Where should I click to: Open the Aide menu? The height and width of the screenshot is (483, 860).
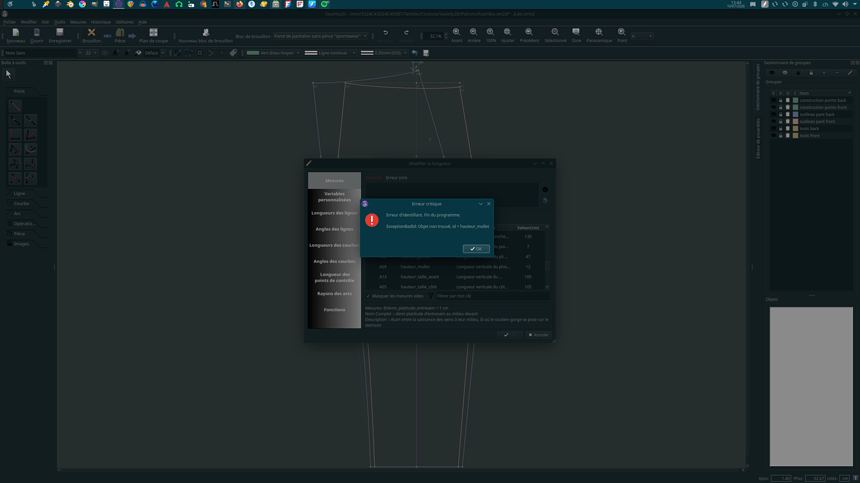(x=143, y=22)
